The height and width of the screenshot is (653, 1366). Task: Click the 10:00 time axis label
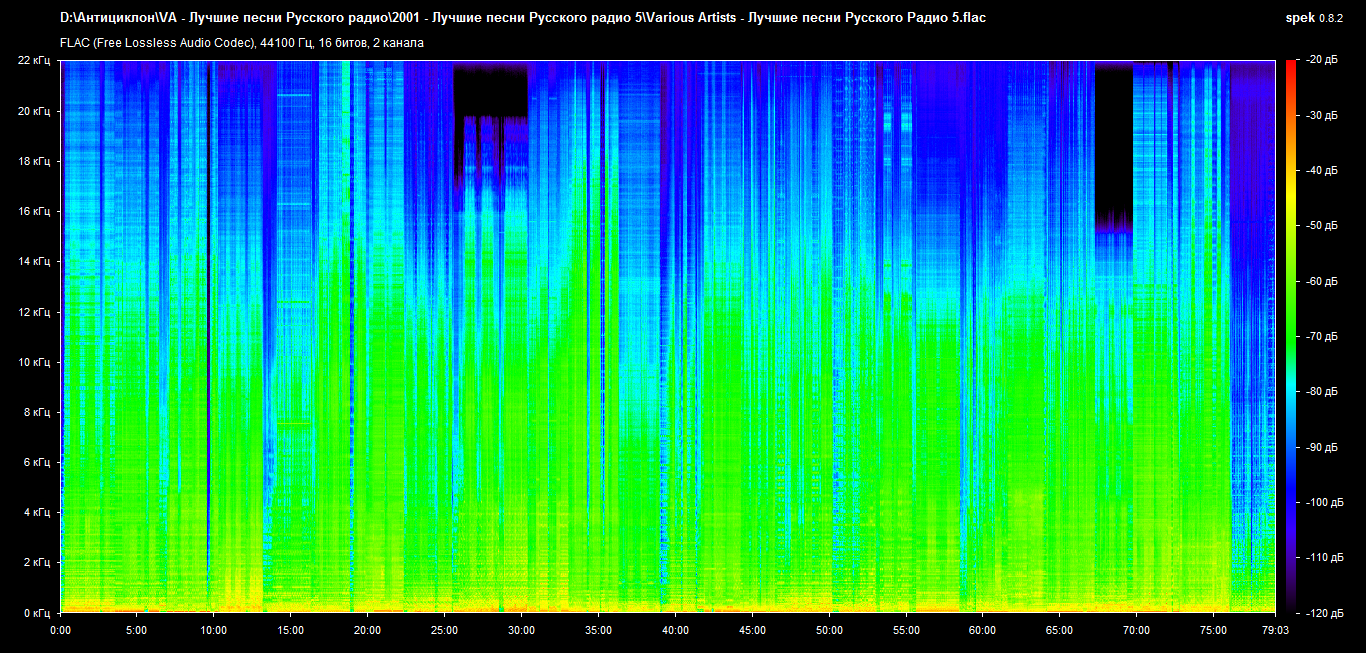pos(214,631)
